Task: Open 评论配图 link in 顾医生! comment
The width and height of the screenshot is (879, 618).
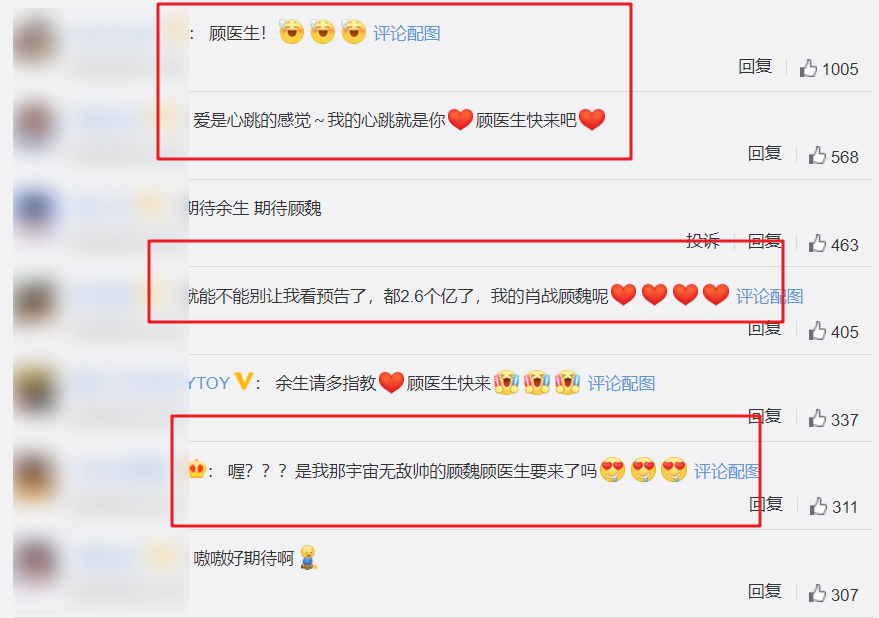Action: [407, 34]
